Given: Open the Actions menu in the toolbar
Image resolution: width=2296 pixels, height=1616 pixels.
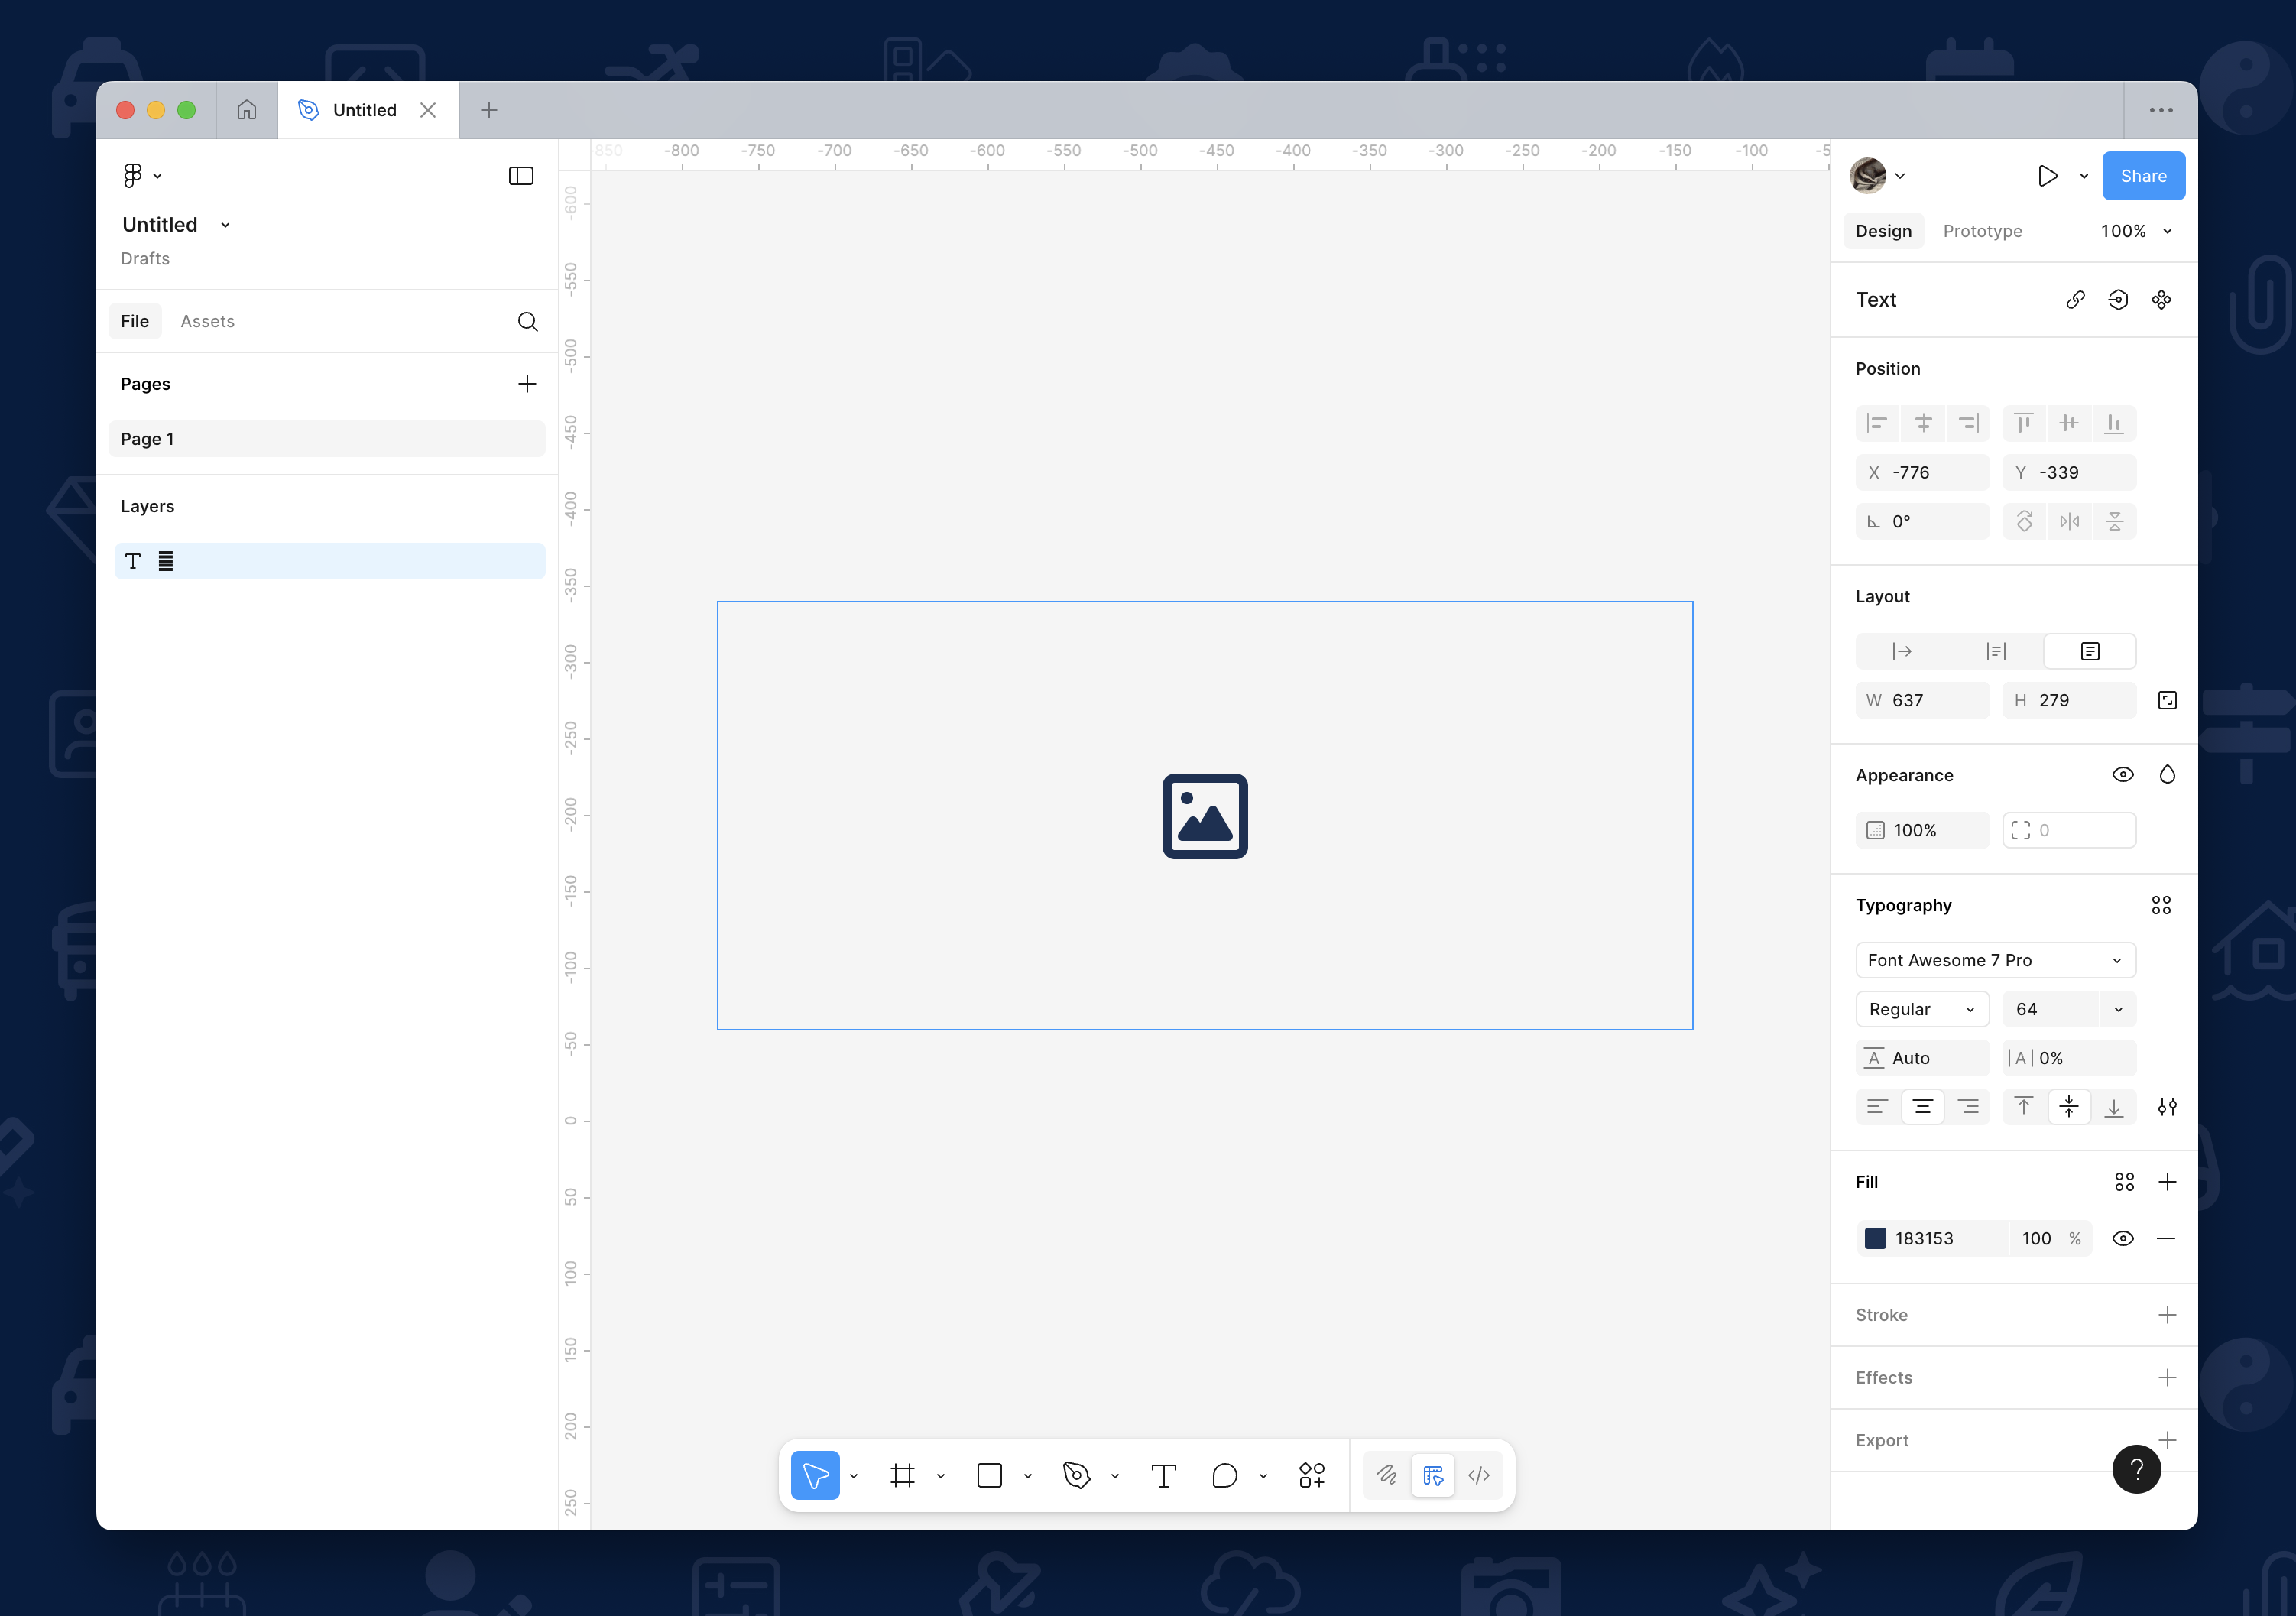Looking at the screenshot, I should 1311,1475.
